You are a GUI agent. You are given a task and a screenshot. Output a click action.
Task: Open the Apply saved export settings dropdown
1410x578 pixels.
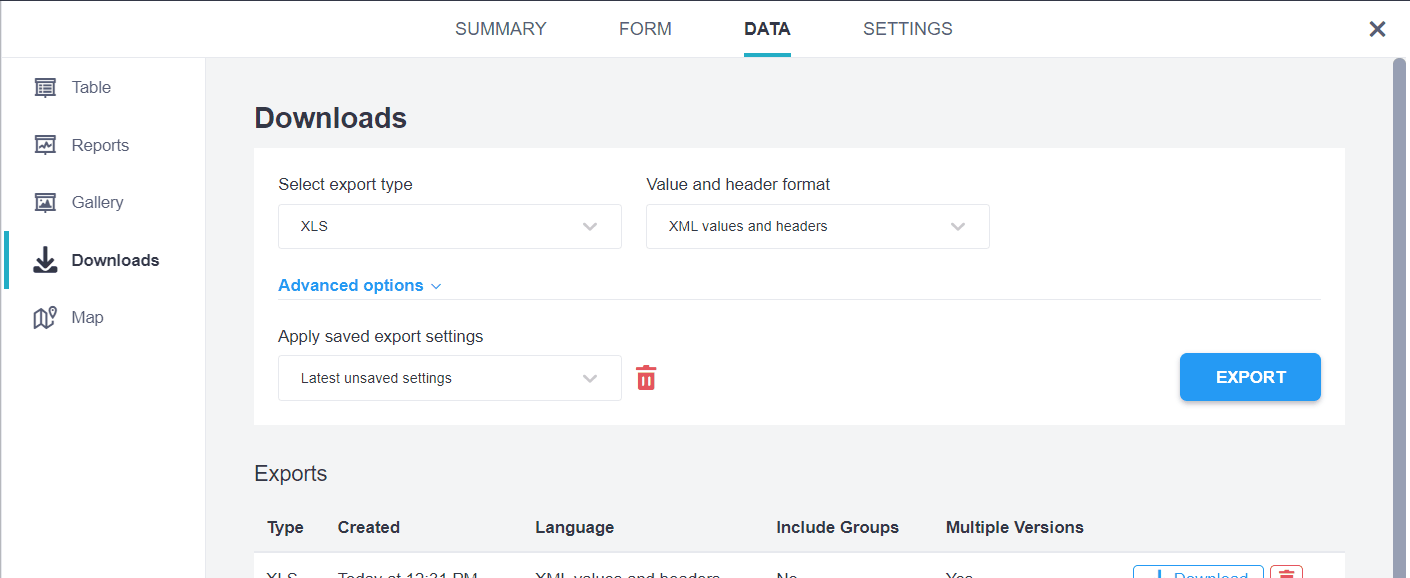449,379
